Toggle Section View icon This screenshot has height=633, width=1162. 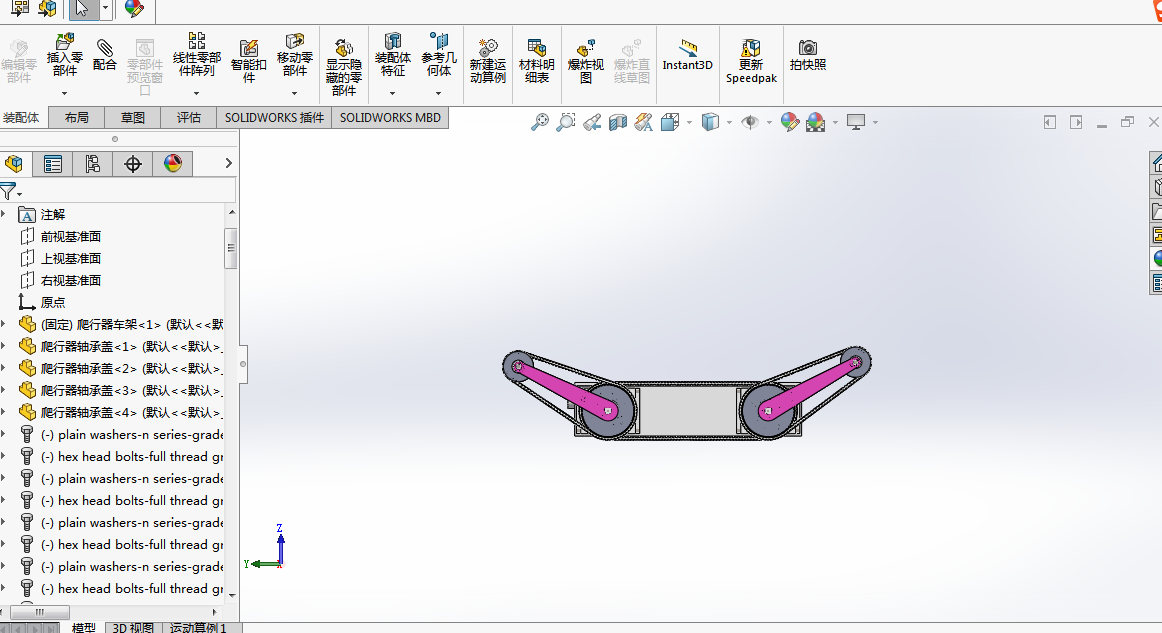pyautogui.click(x=617, y=122)
